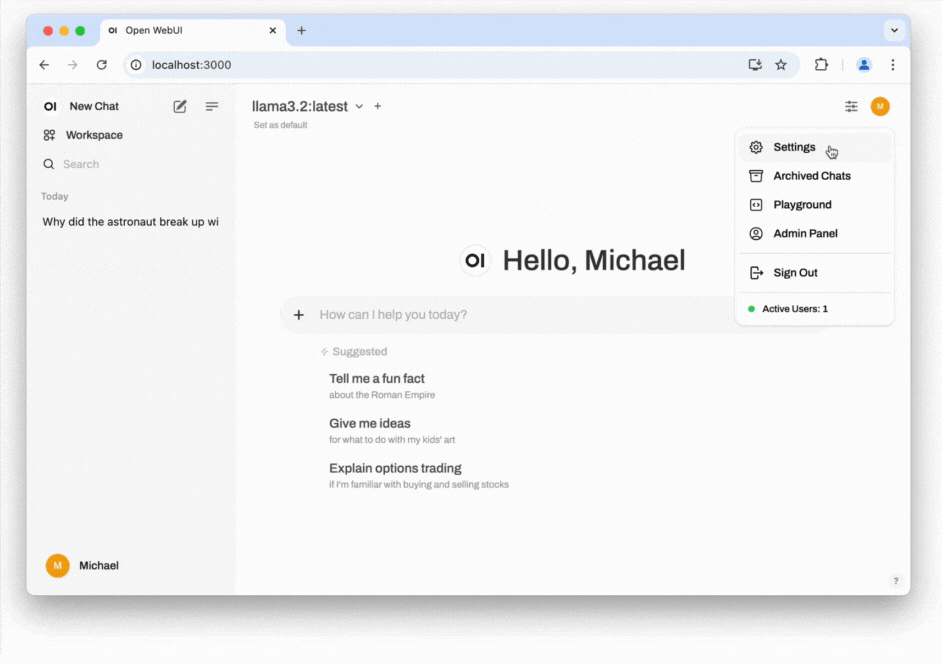The width and height of the screenshot is (942, 664).
Task: Open the account menu via the M avatar
Action: point(880,106)
